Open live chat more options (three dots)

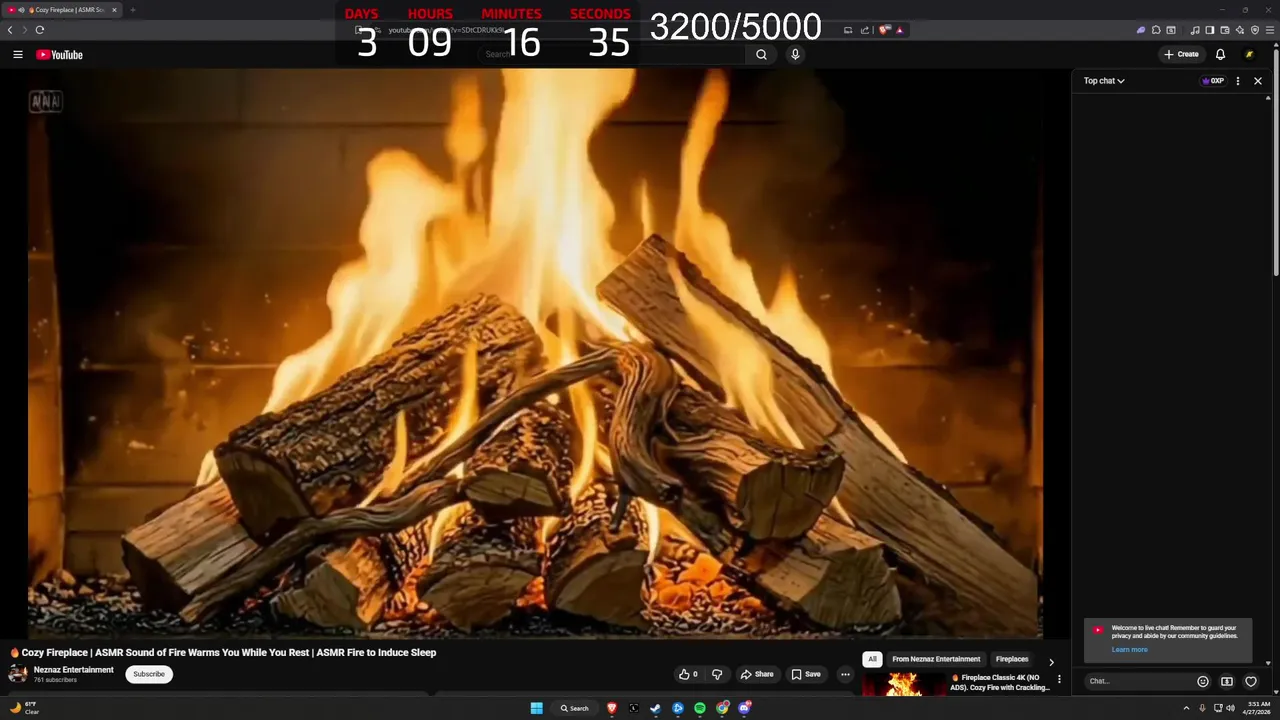1238,81
